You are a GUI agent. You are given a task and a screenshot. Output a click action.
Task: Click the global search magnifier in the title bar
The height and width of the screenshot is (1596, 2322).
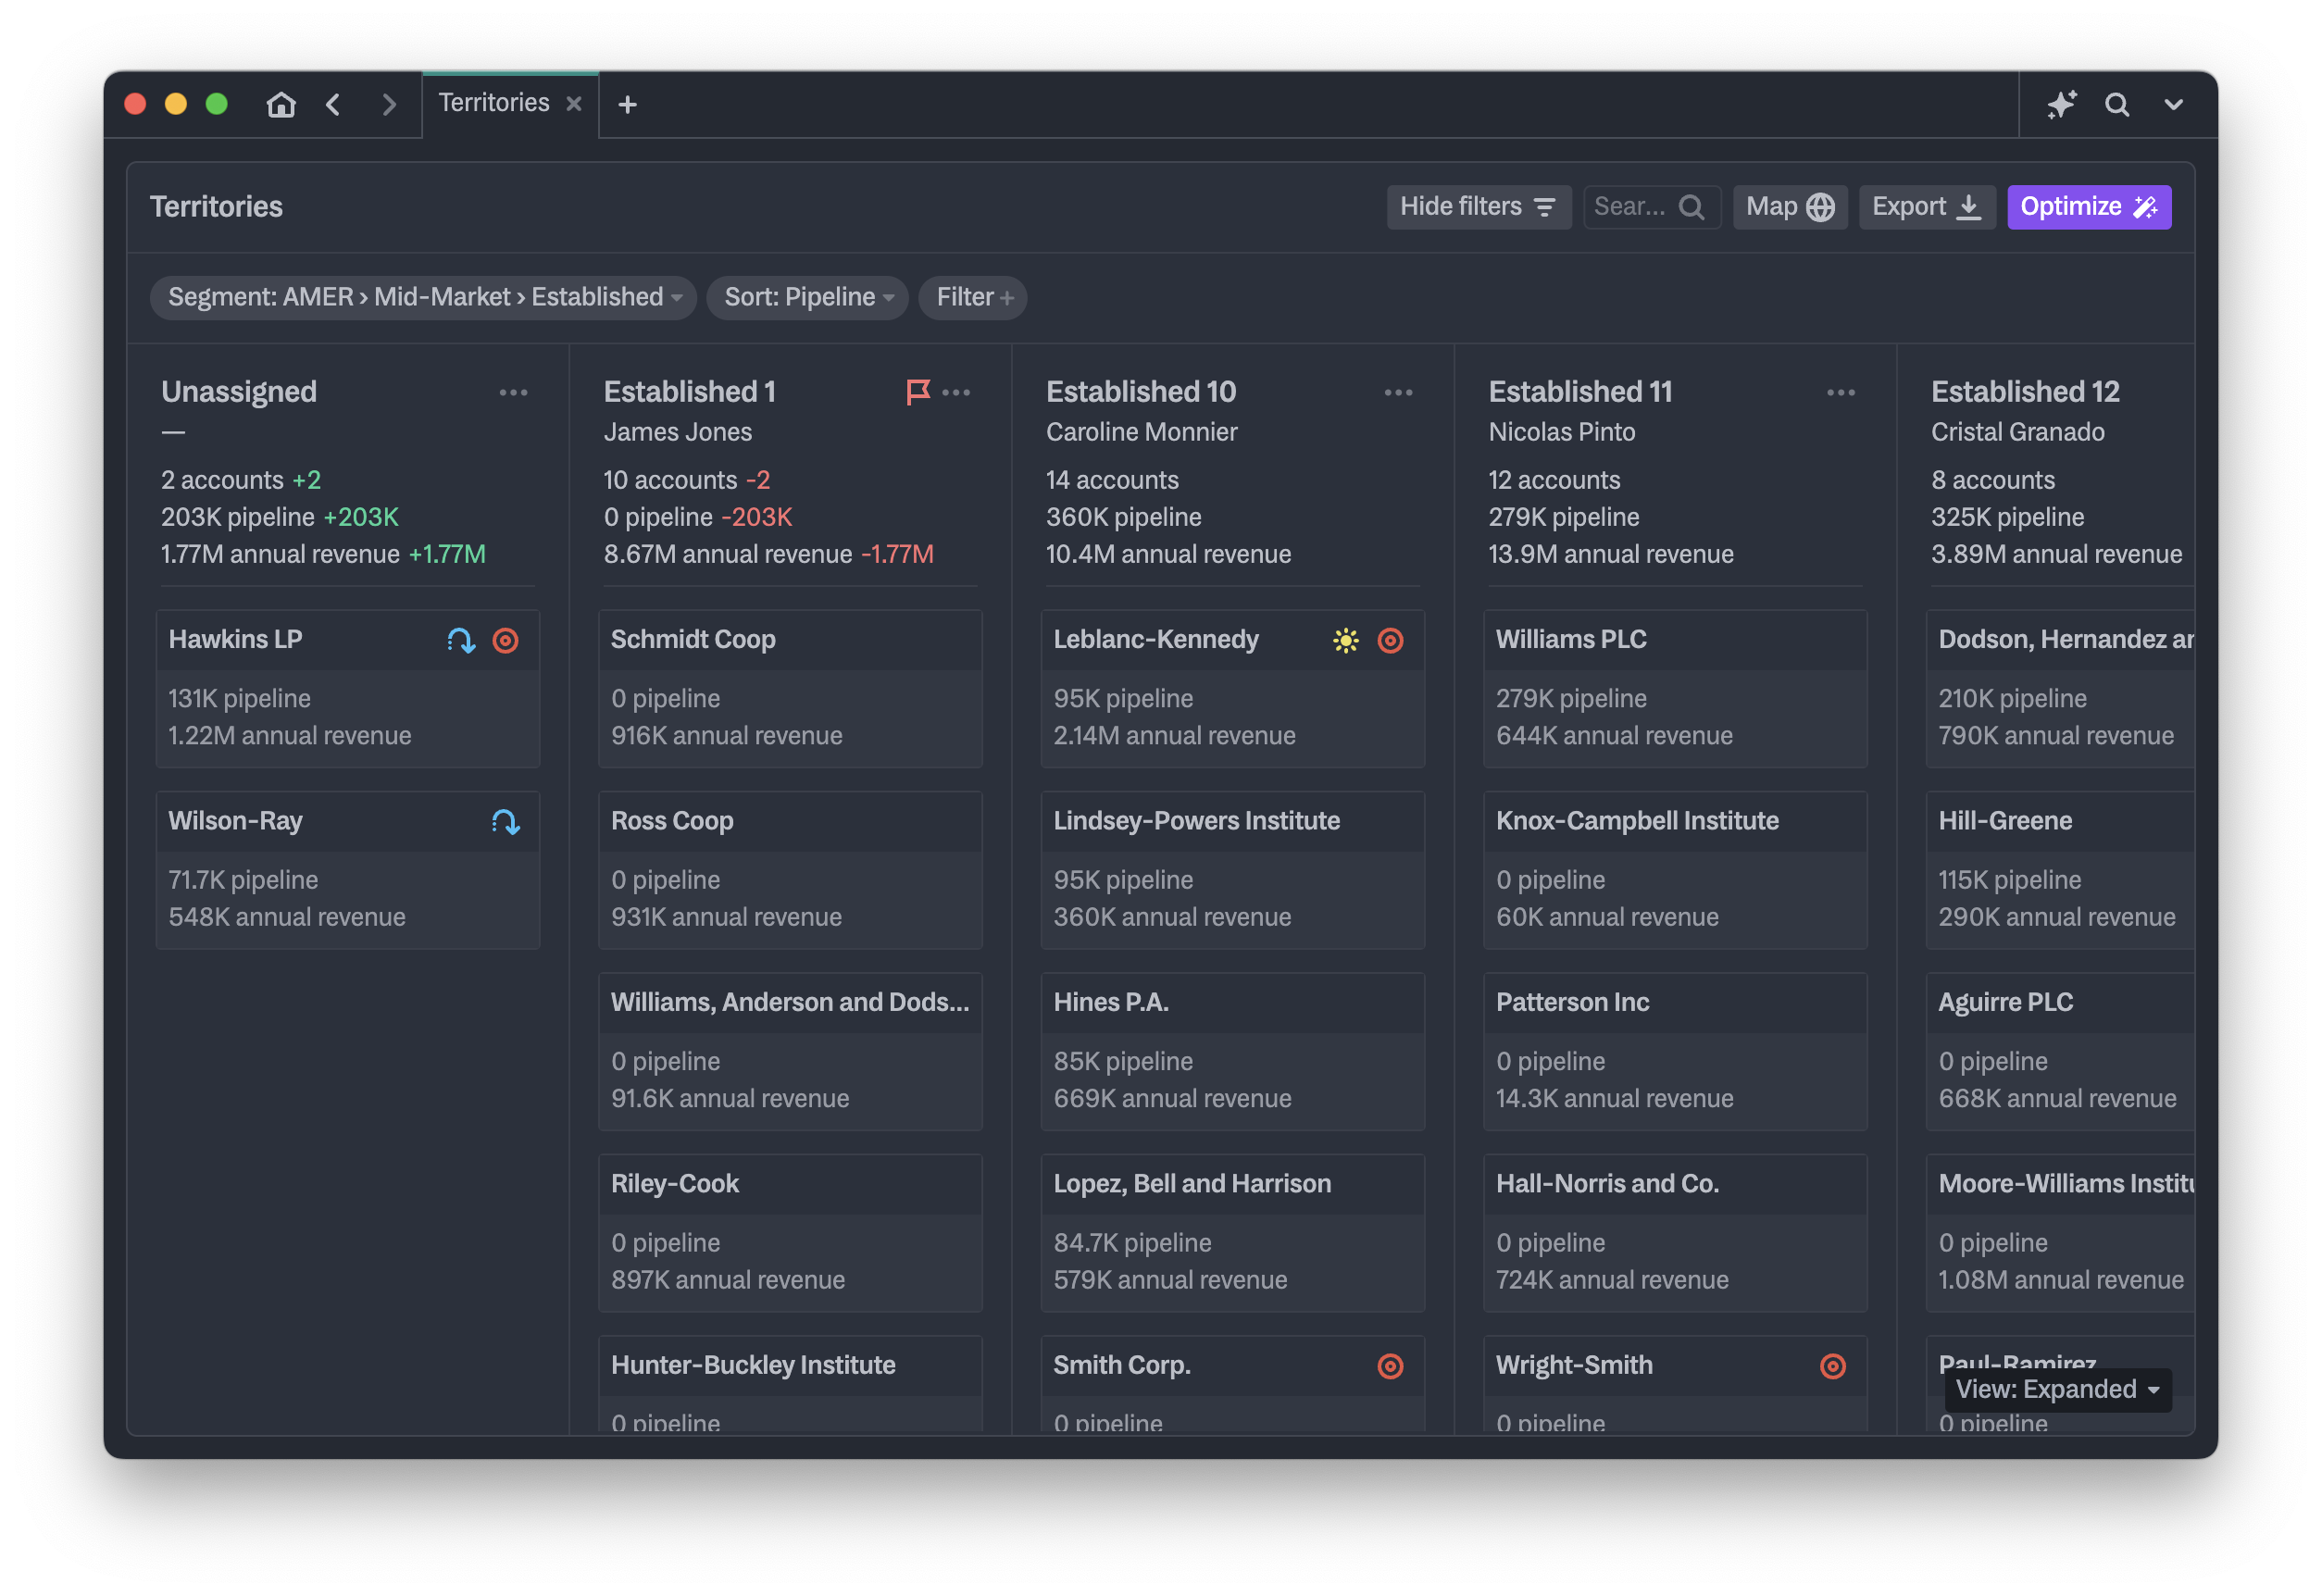[2117, 104]
